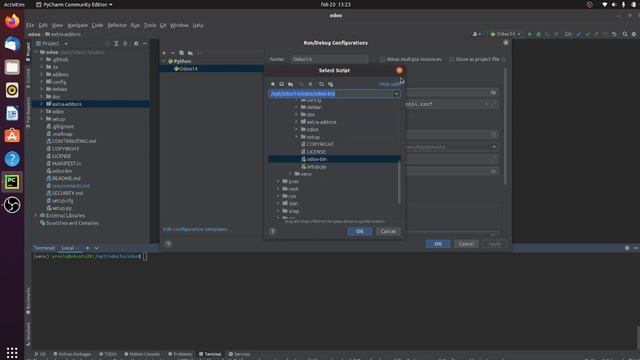Click the Git update project icon

coord(579,34)
